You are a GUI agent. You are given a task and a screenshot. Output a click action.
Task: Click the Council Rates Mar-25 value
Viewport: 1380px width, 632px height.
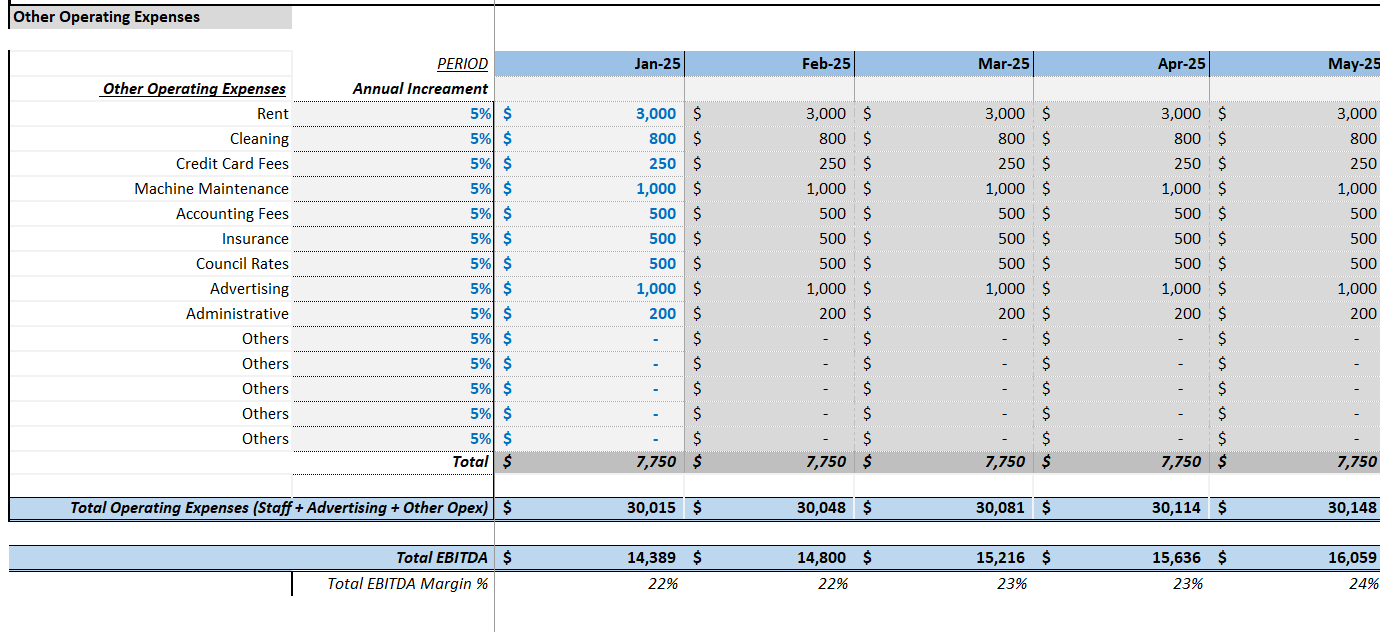tap(1000, 263)
